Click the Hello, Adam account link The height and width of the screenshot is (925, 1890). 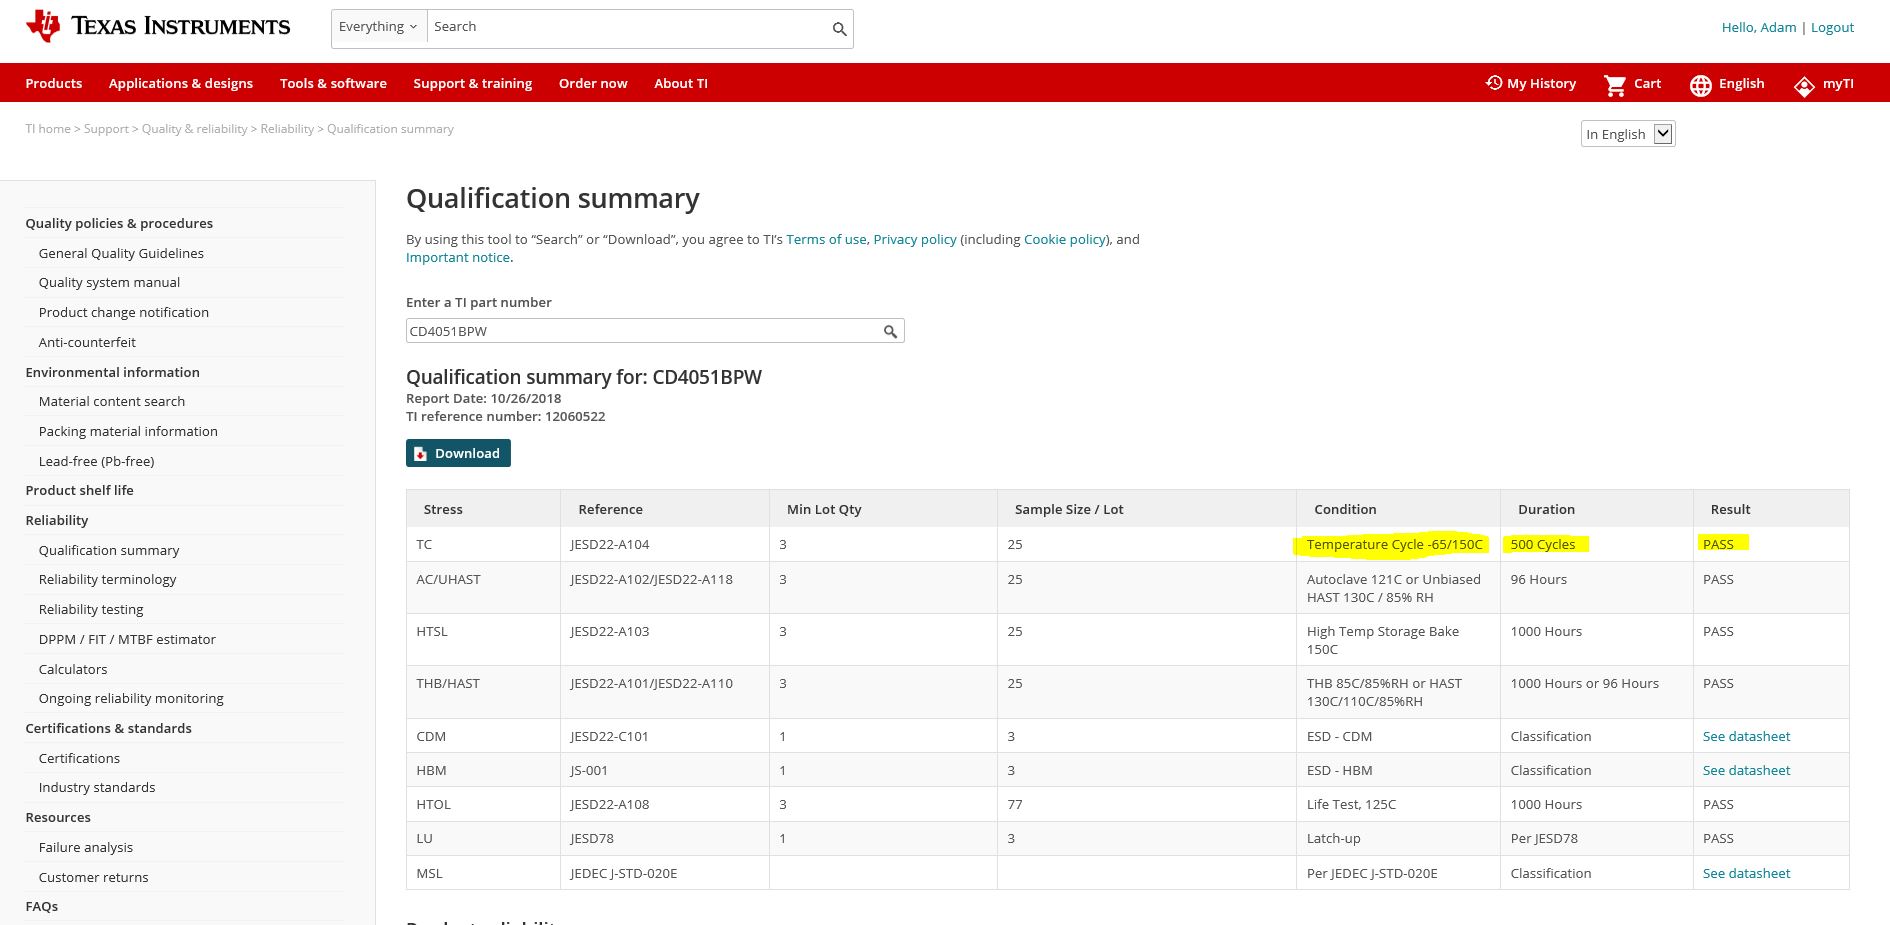coord(1759,27)
